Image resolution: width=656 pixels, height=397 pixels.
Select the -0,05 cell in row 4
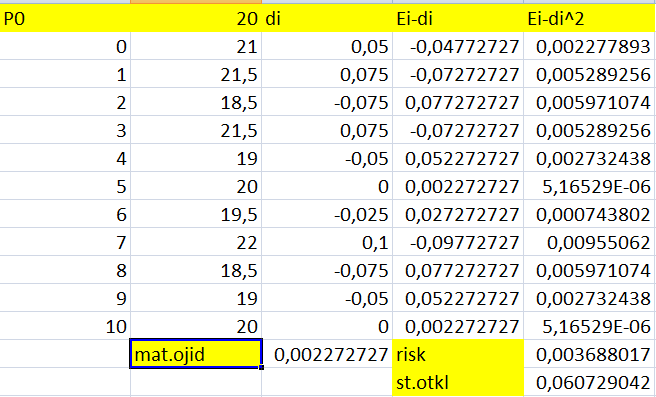[x=327, y=158]
